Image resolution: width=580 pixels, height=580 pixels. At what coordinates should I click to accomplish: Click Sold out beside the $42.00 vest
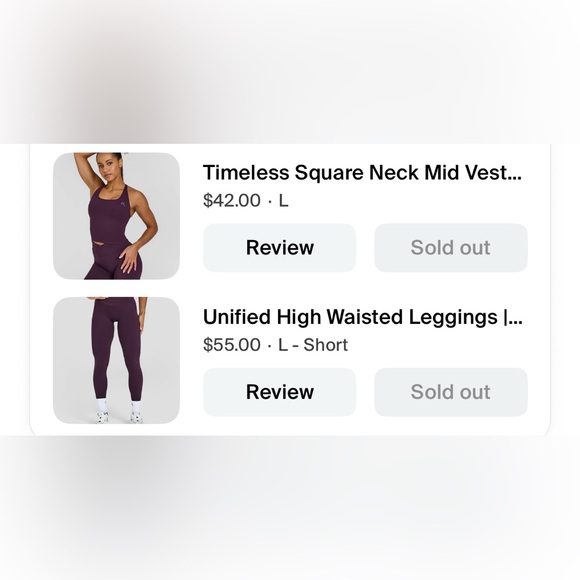click(x=451, y=247)
